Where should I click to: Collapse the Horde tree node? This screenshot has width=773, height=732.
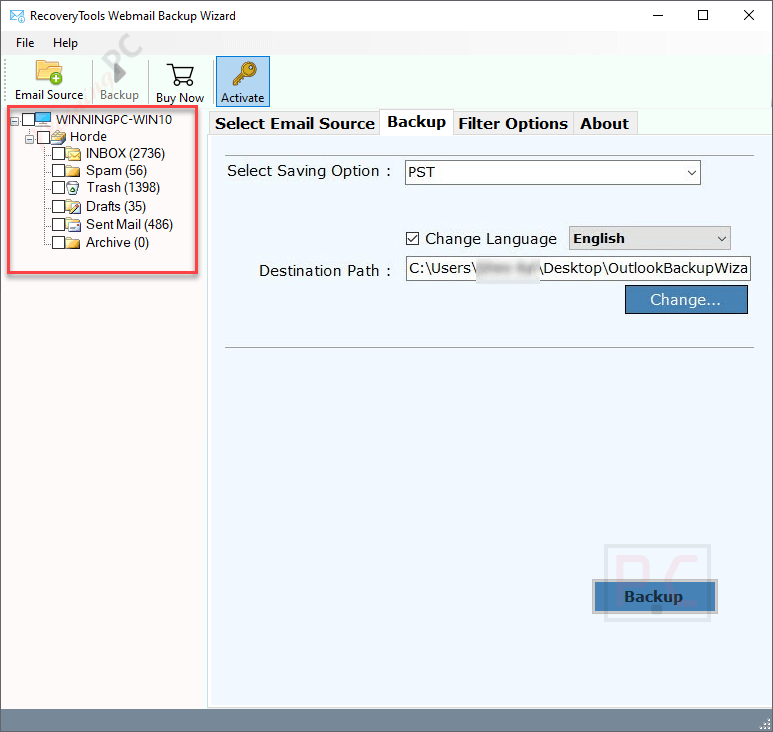[x=29, y=139]
